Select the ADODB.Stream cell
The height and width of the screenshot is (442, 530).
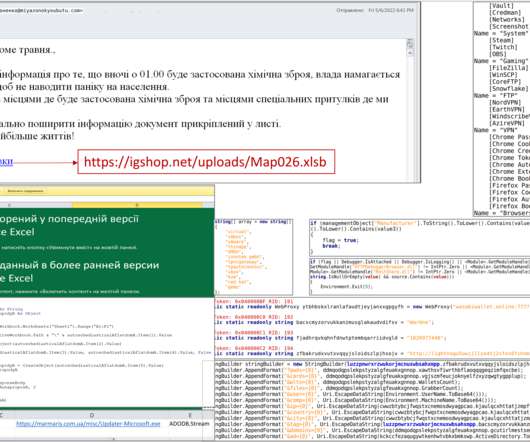[189, 423]
